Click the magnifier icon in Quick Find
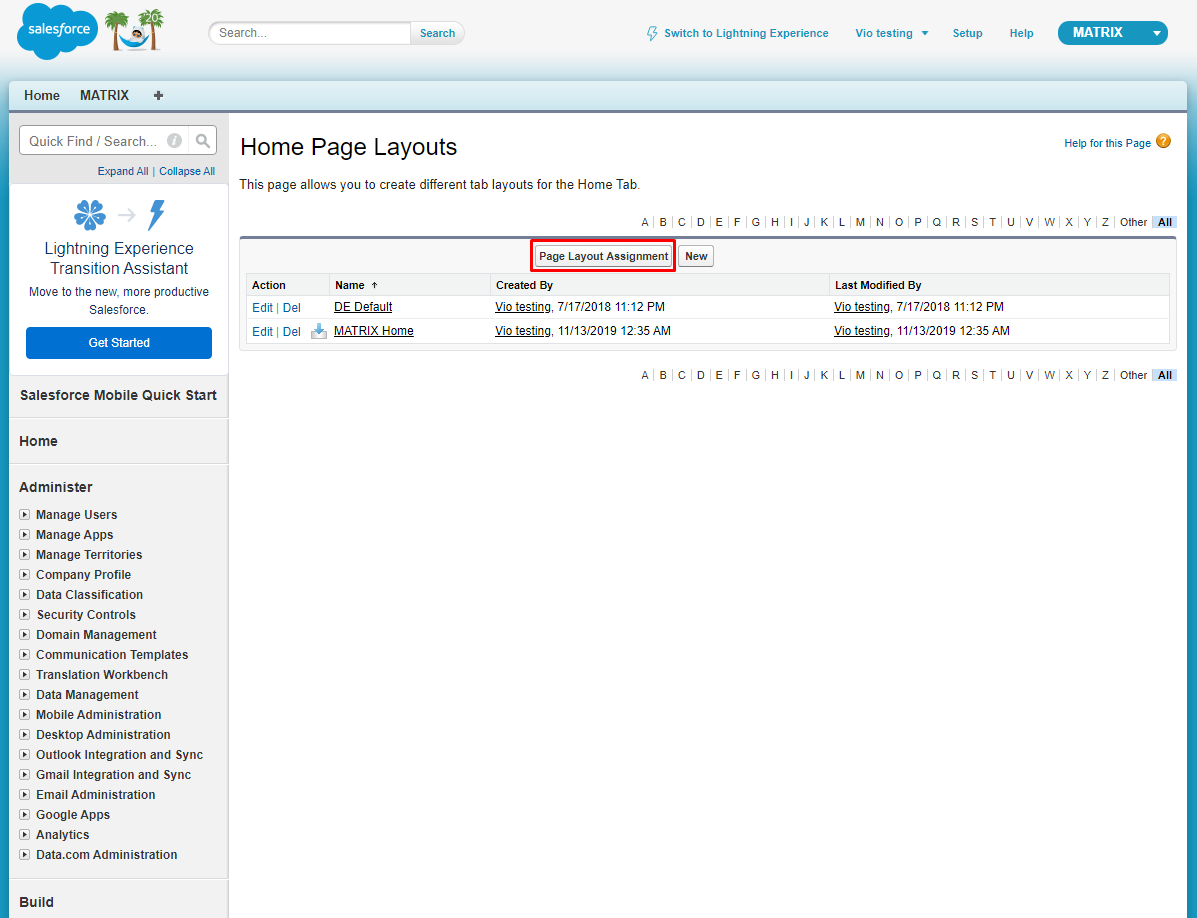Viewport: 1197px width, 918px height. click(202, 141)
